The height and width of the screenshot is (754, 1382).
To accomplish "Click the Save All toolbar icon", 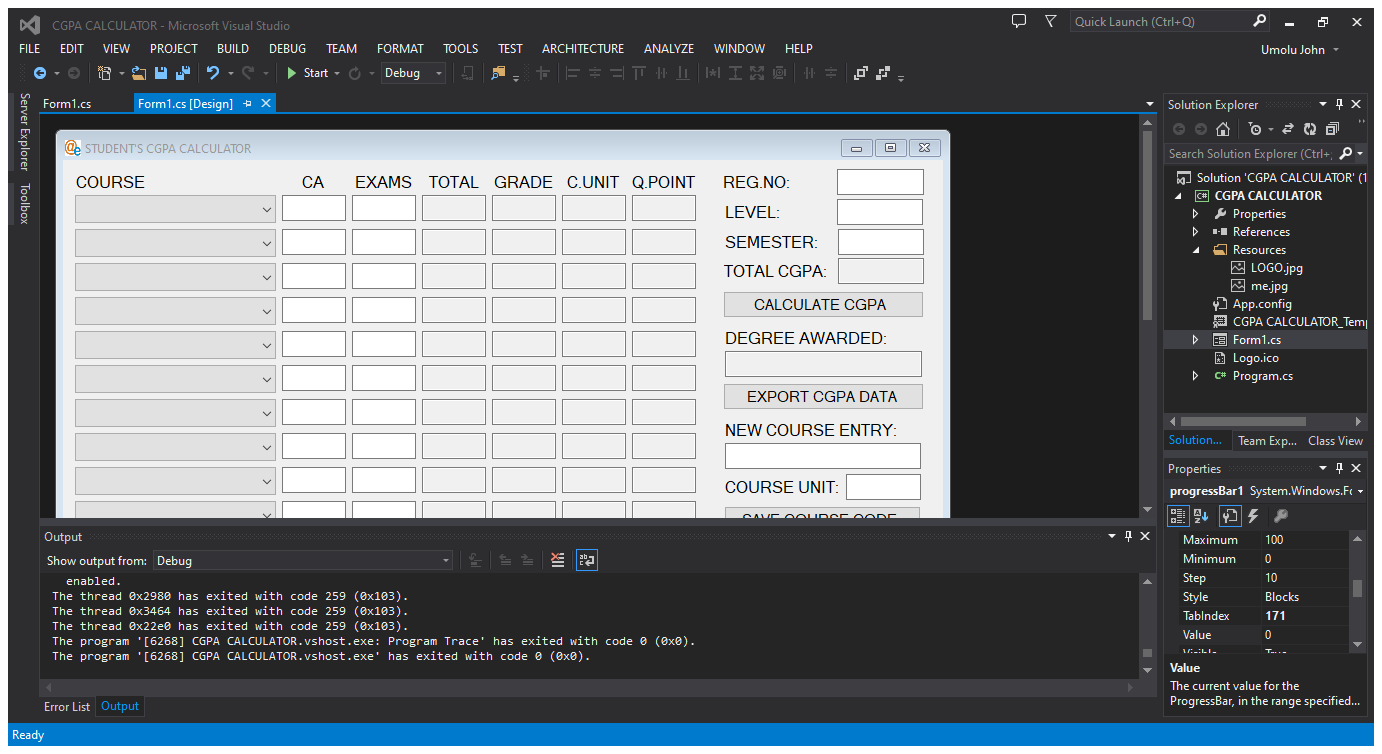I will pyautogui.click(x=183, y=73).
